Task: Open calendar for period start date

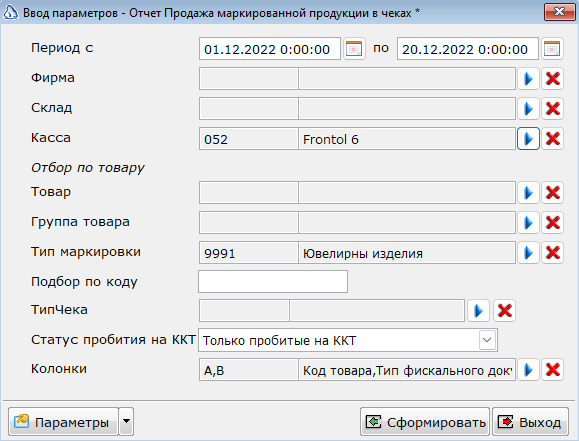Action: coord(354,48)
